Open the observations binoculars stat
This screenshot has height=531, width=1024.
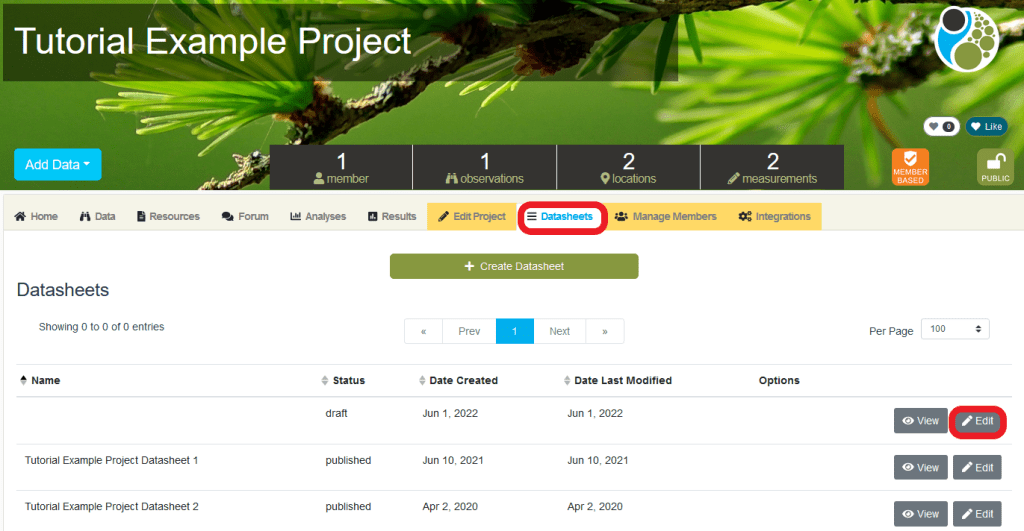(485, 168)
